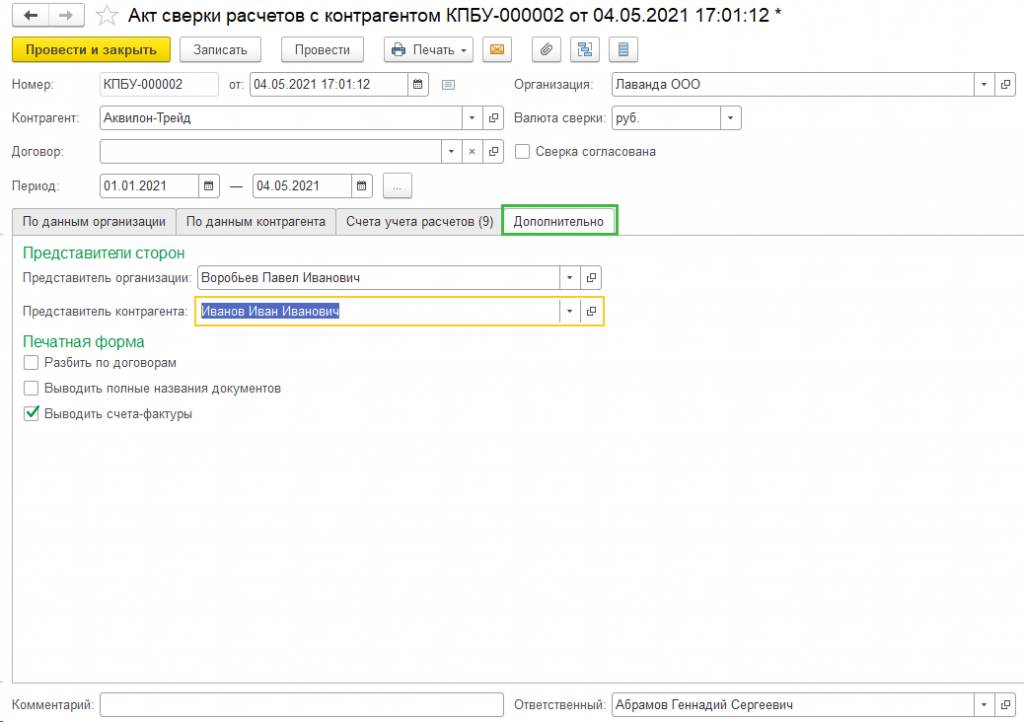Open Счета учета расчетов (9) tab
The width and height of the screenshot is (1024, 722).
pyautogui.click(x=419, y=222)
